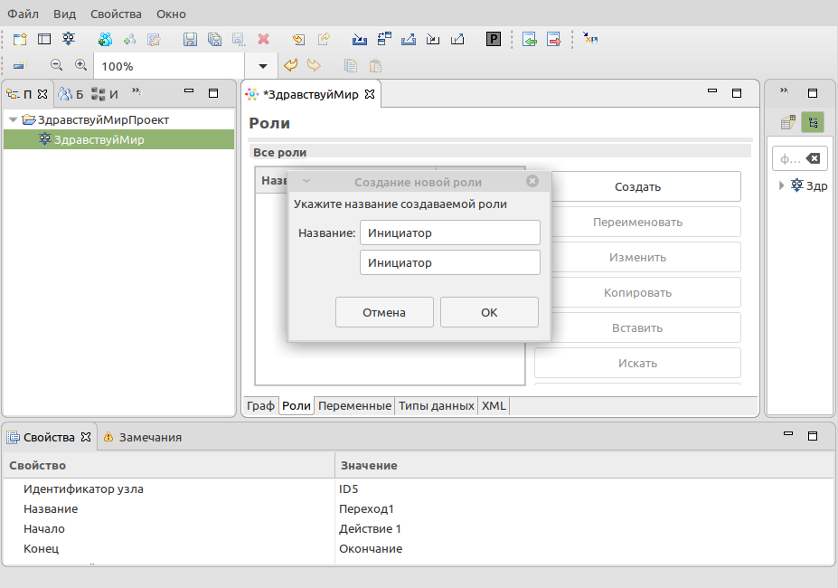Click the table-layout icon next to new project

44,39
